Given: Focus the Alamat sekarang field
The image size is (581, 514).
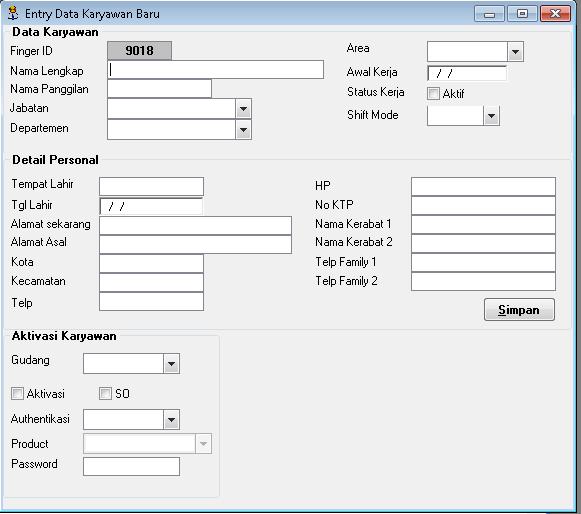Looking at the screenshot, I should click(195, 226).
